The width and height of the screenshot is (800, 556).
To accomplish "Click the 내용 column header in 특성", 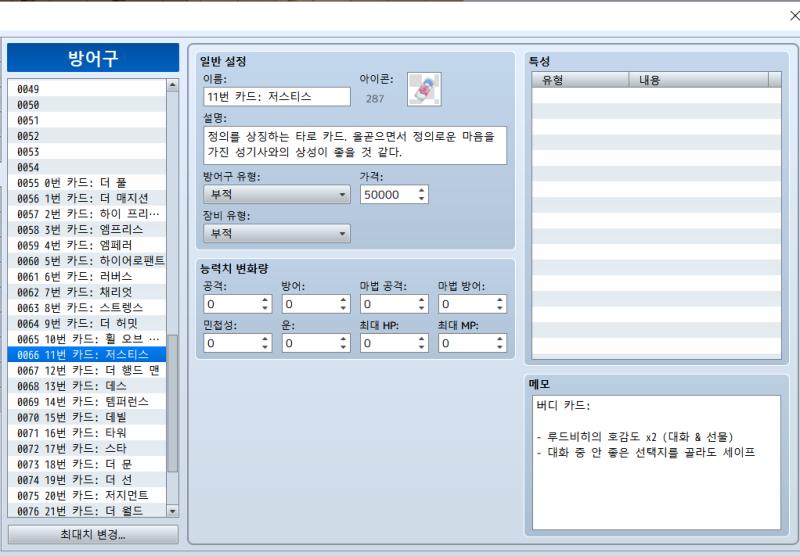I will click(x=698, y=80).
